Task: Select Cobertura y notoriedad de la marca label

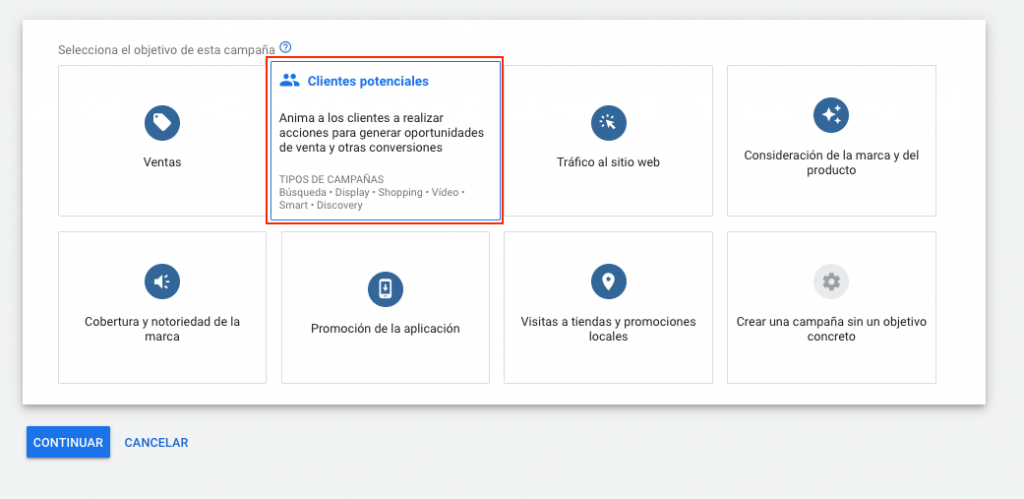Action: click(x=162, y=329)
